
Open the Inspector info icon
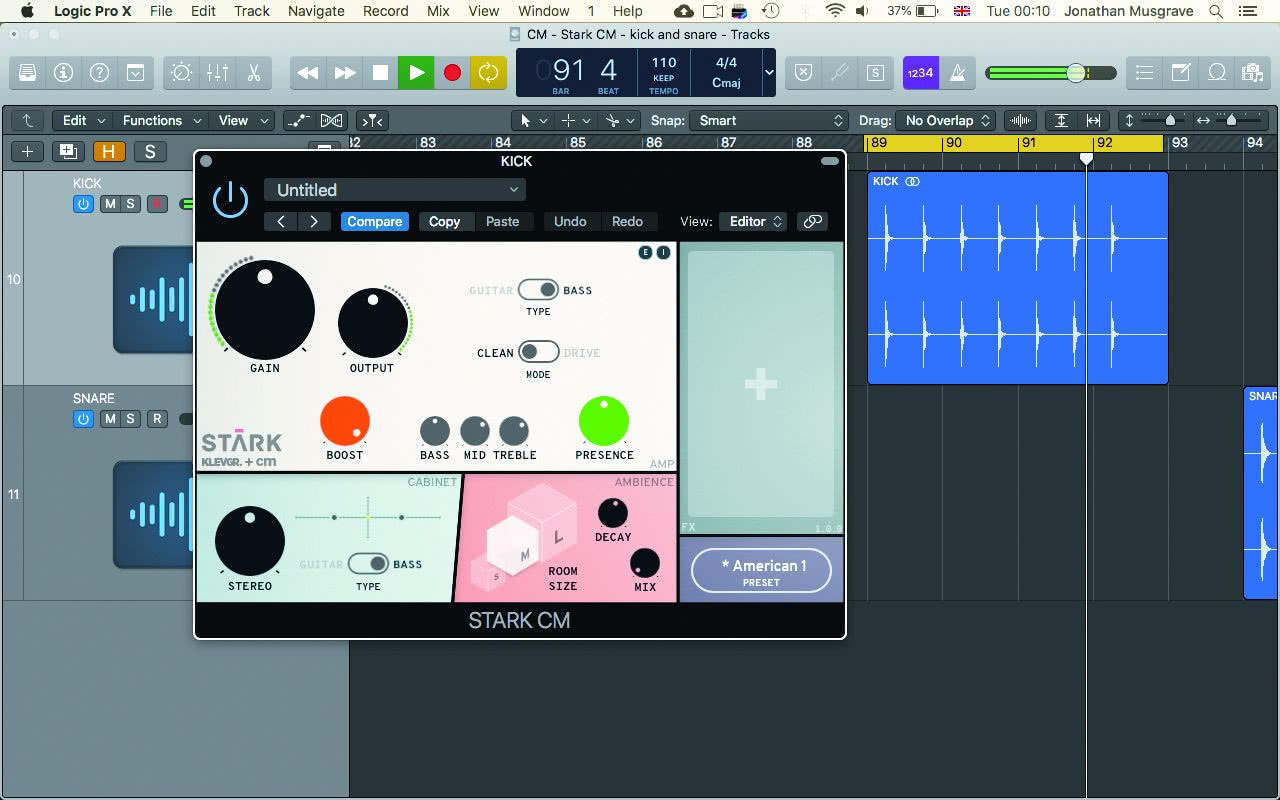click(x=64, y=73)
